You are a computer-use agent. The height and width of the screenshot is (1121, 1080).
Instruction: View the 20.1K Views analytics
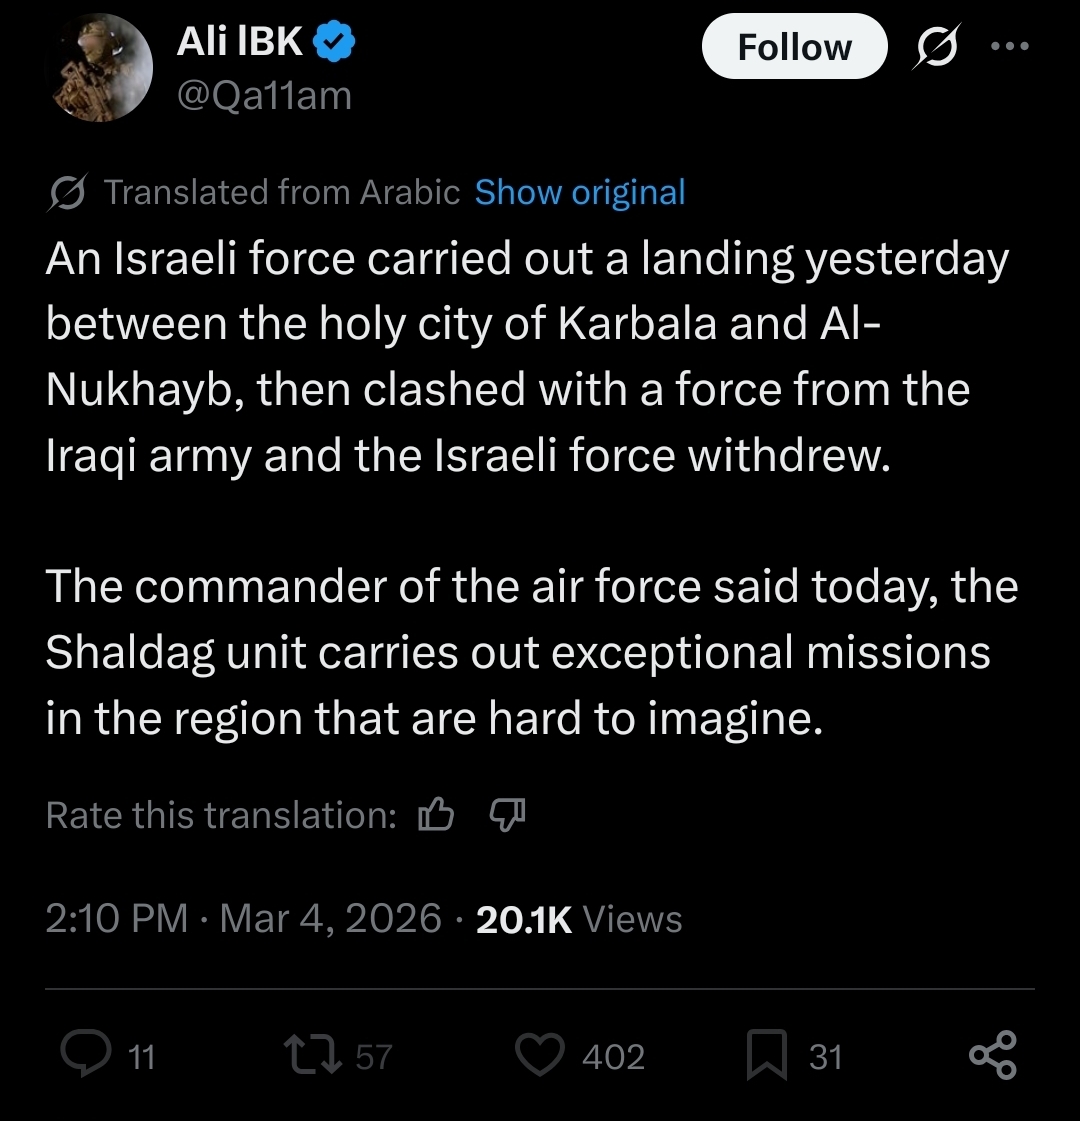579,918
